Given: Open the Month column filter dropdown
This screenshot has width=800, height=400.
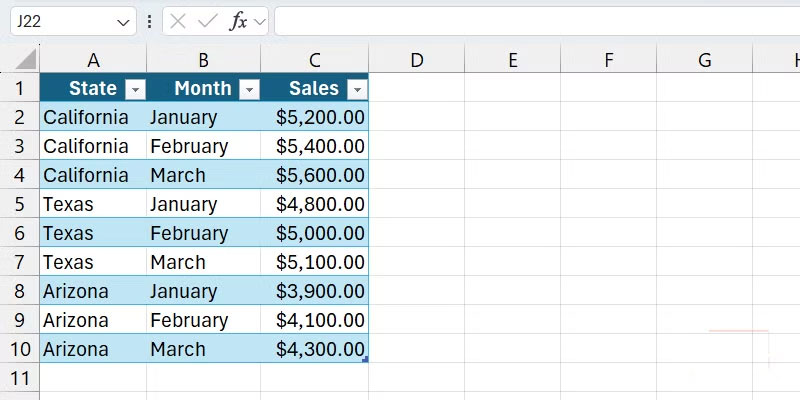Looking at the screenshot, I should tap(249, 89).
